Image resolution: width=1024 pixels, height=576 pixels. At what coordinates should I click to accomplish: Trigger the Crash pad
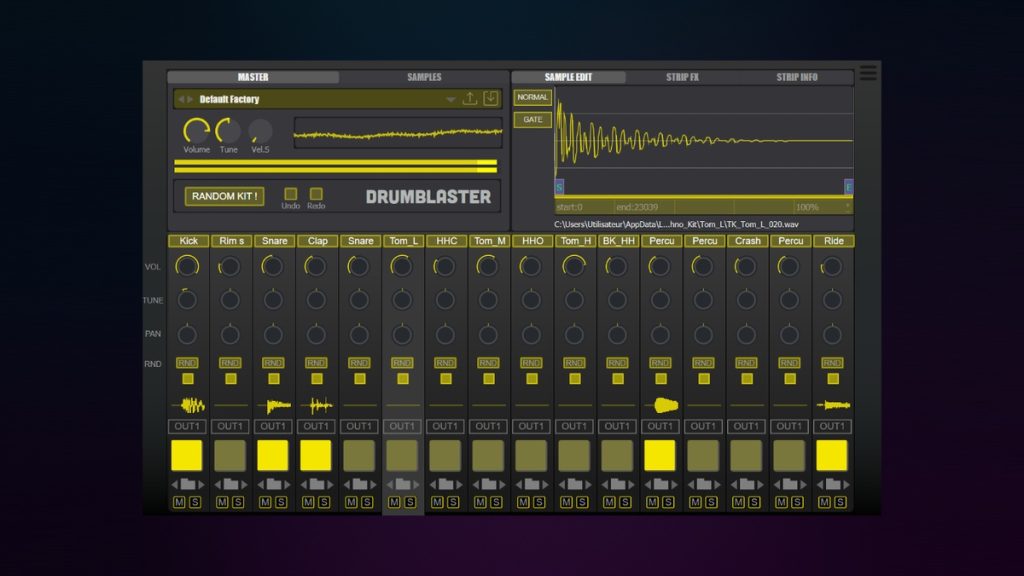(x=746, y=455)
